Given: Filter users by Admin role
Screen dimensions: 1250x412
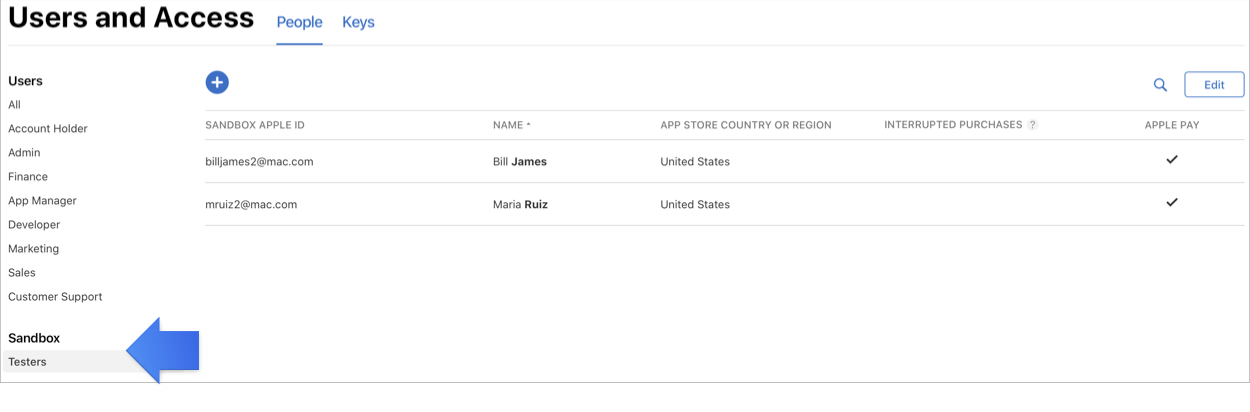Looking at the screenshot, I should [x=24, y=153].
